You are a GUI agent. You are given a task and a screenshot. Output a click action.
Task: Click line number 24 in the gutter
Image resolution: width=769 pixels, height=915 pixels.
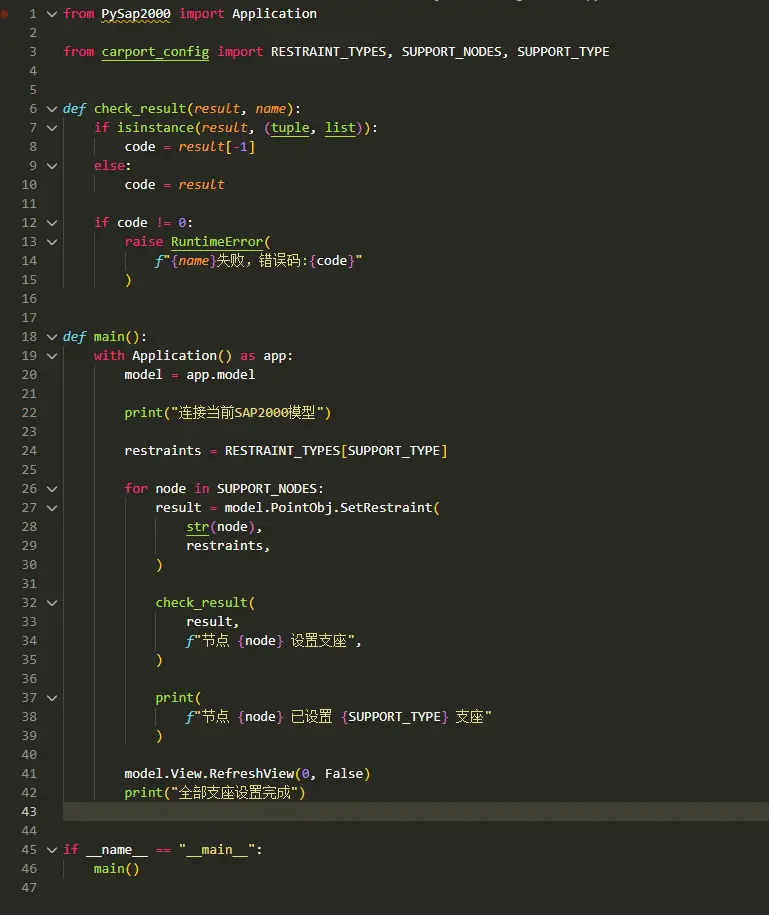pos(29,451)
